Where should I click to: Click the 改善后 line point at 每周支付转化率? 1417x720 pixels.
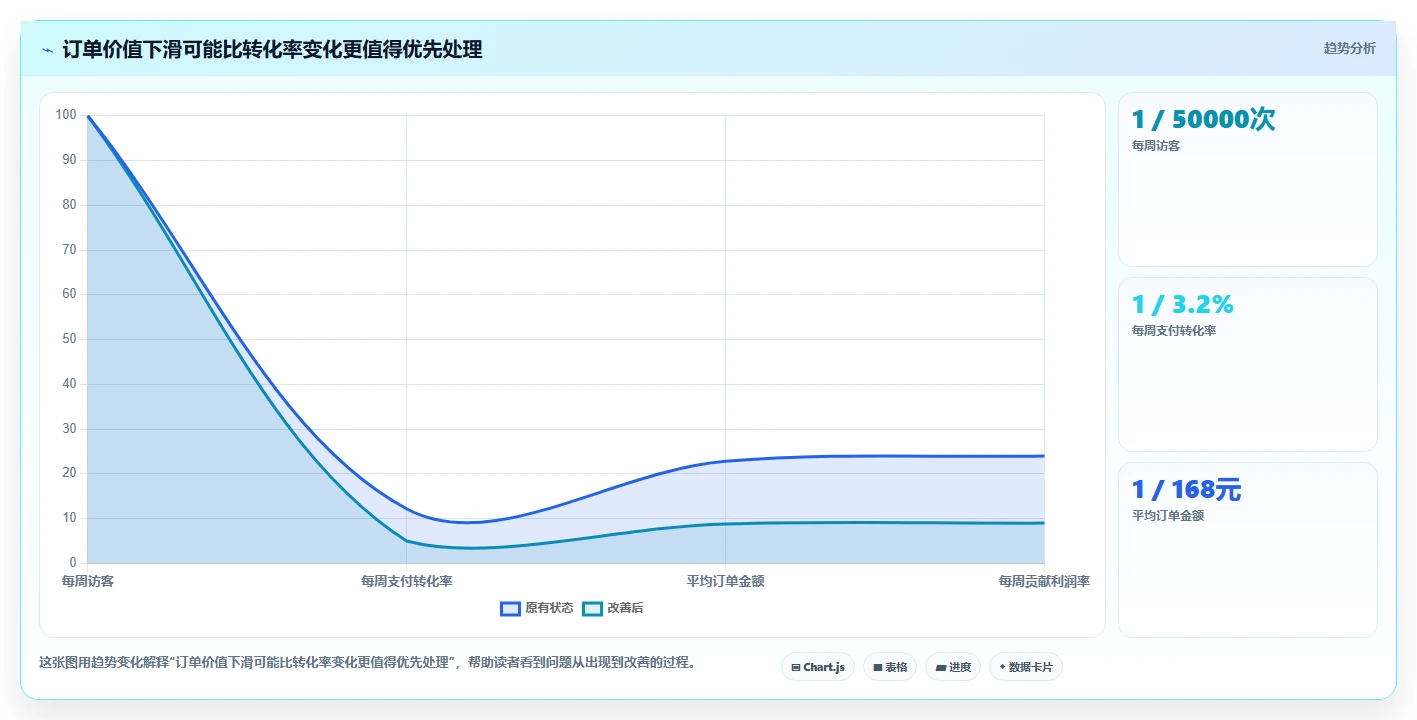click(x=406, y=541)
